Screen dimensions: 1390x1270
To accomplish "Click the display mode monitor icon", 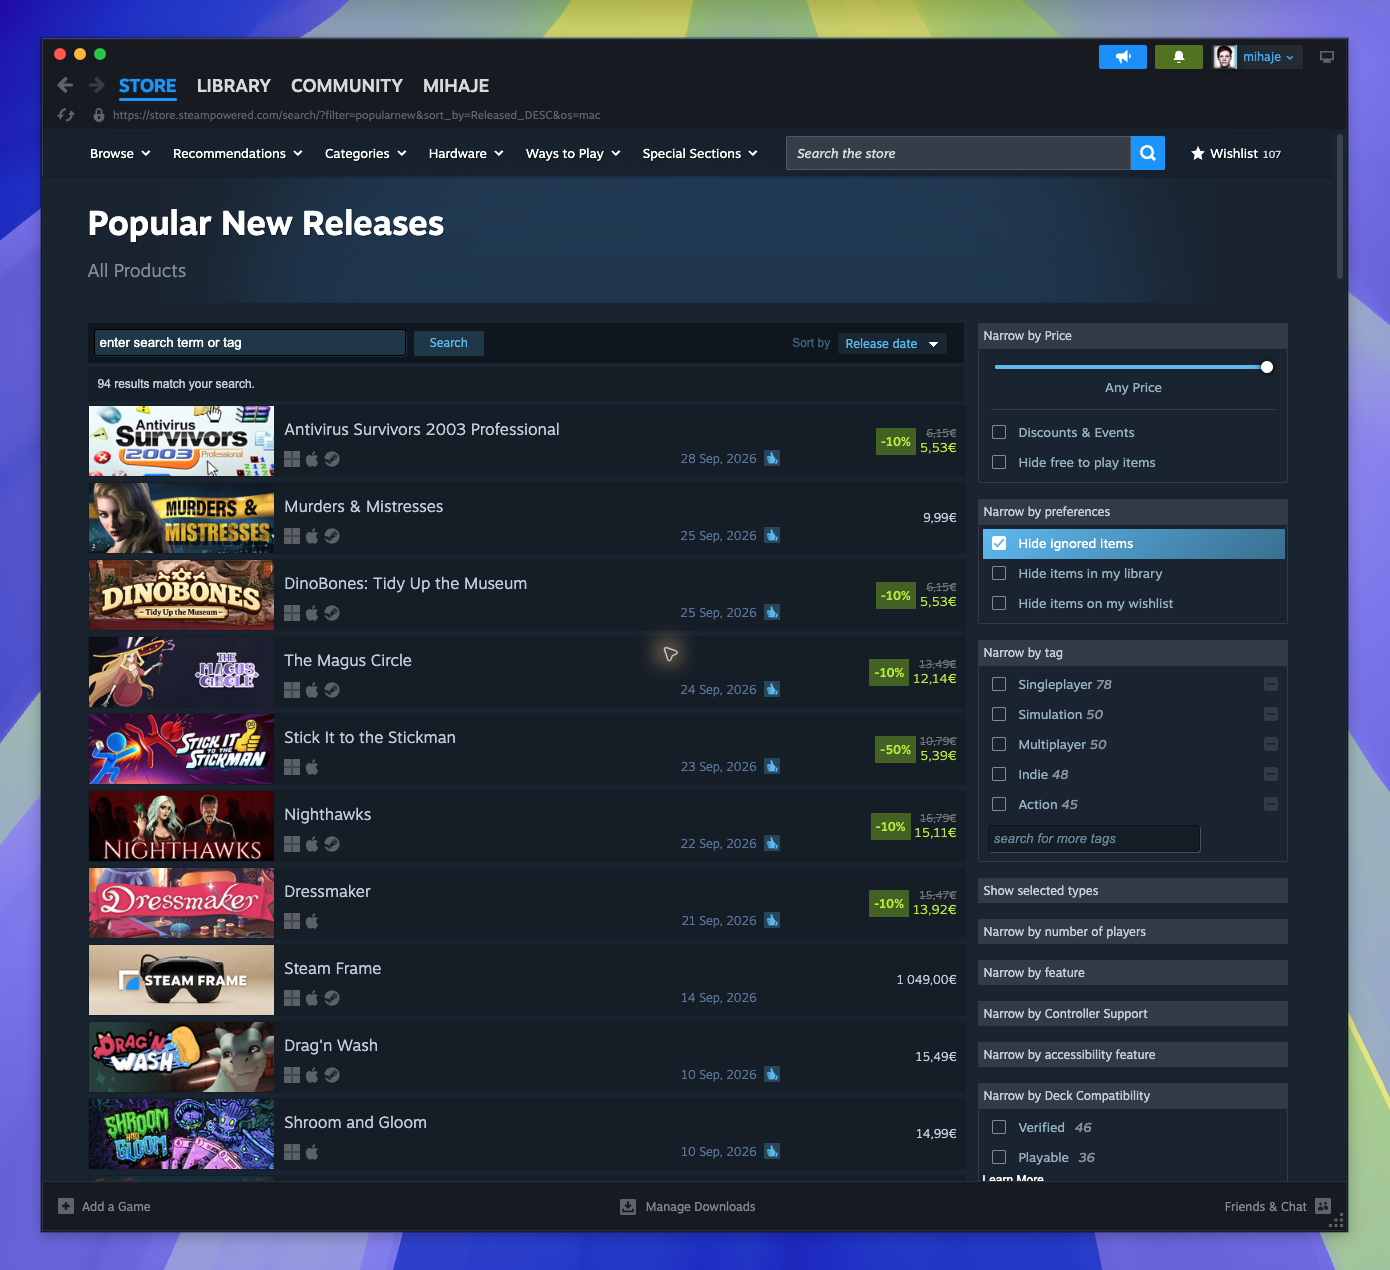I will coord(1327,57).
